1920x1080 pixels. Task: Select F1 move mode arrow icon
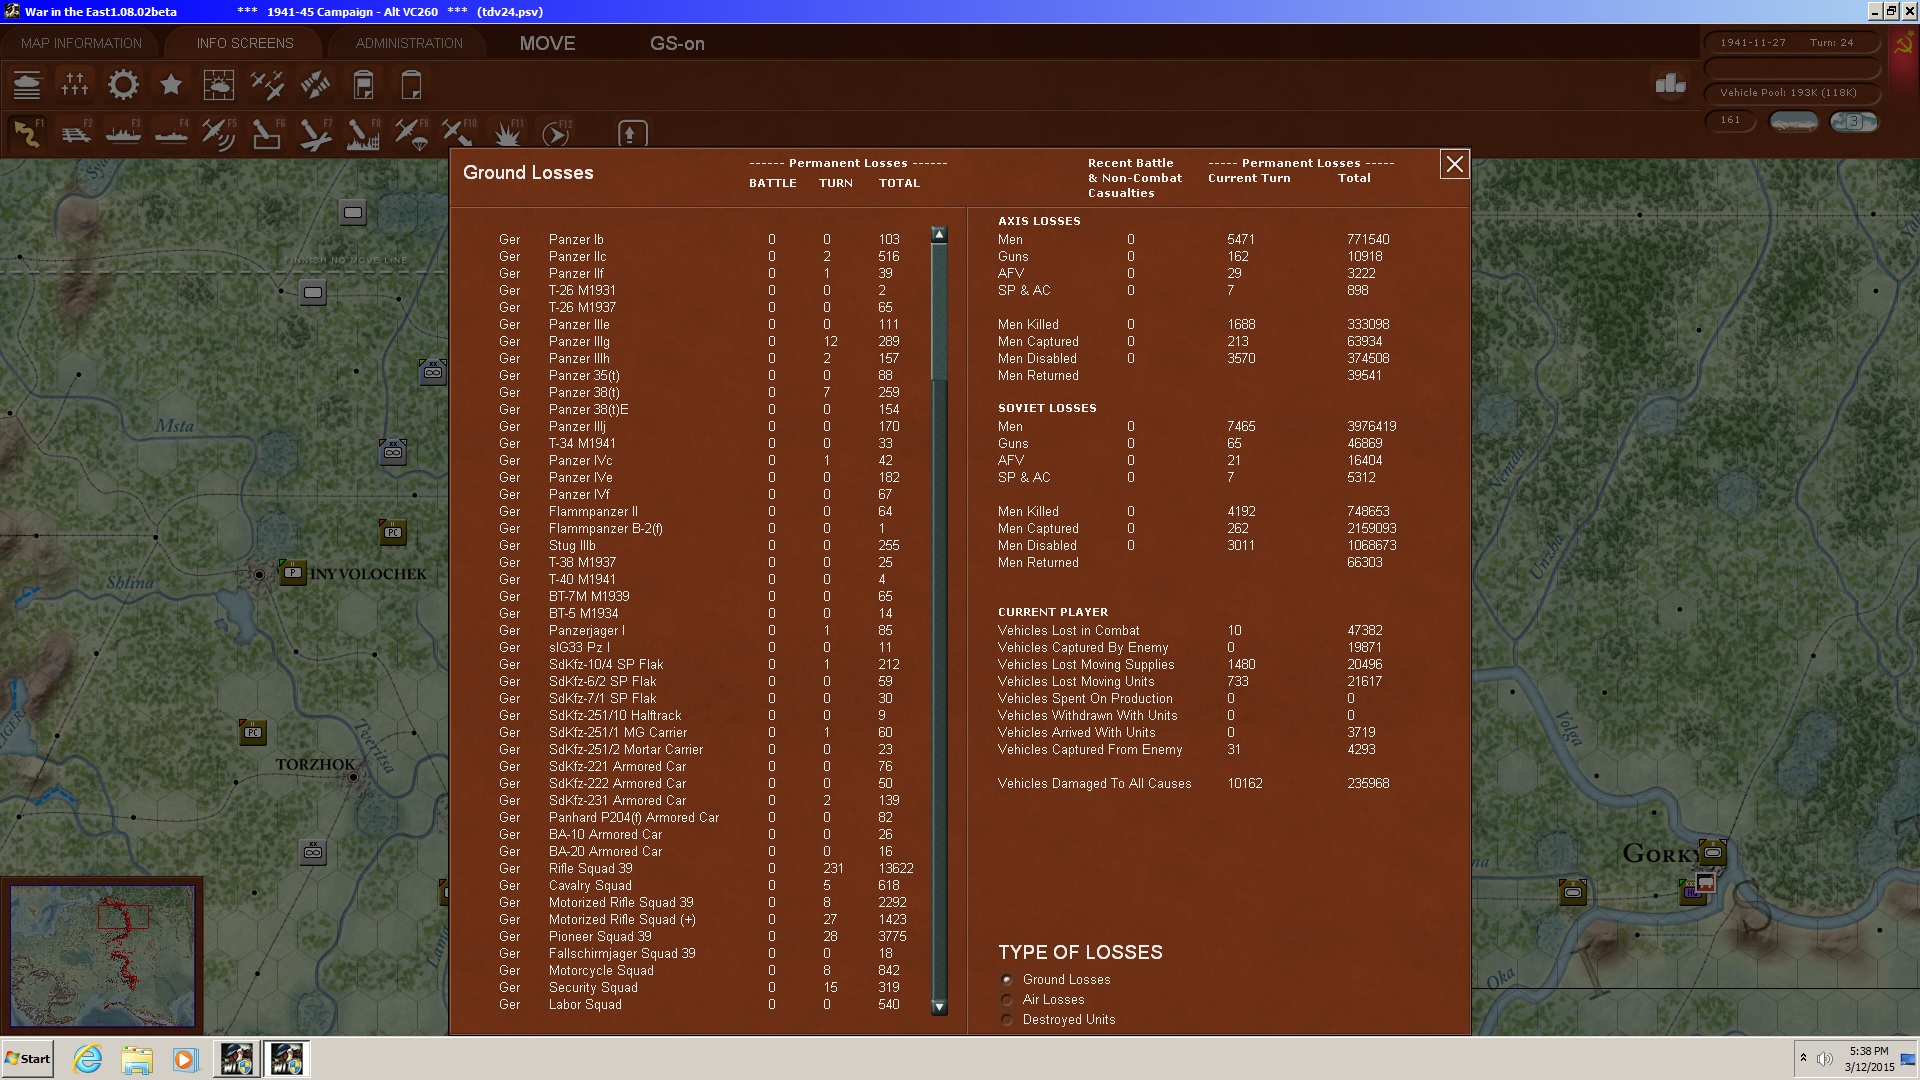[x=27, y=134]
